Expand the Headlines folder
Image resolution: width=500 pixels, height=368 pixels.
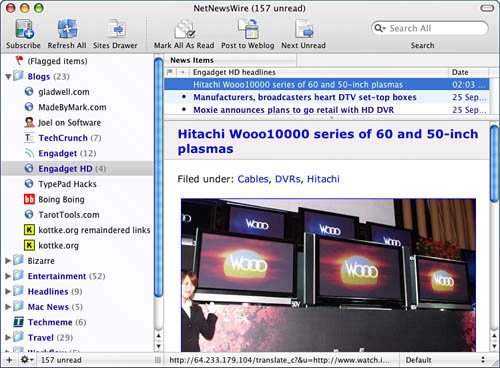[8, 291]
